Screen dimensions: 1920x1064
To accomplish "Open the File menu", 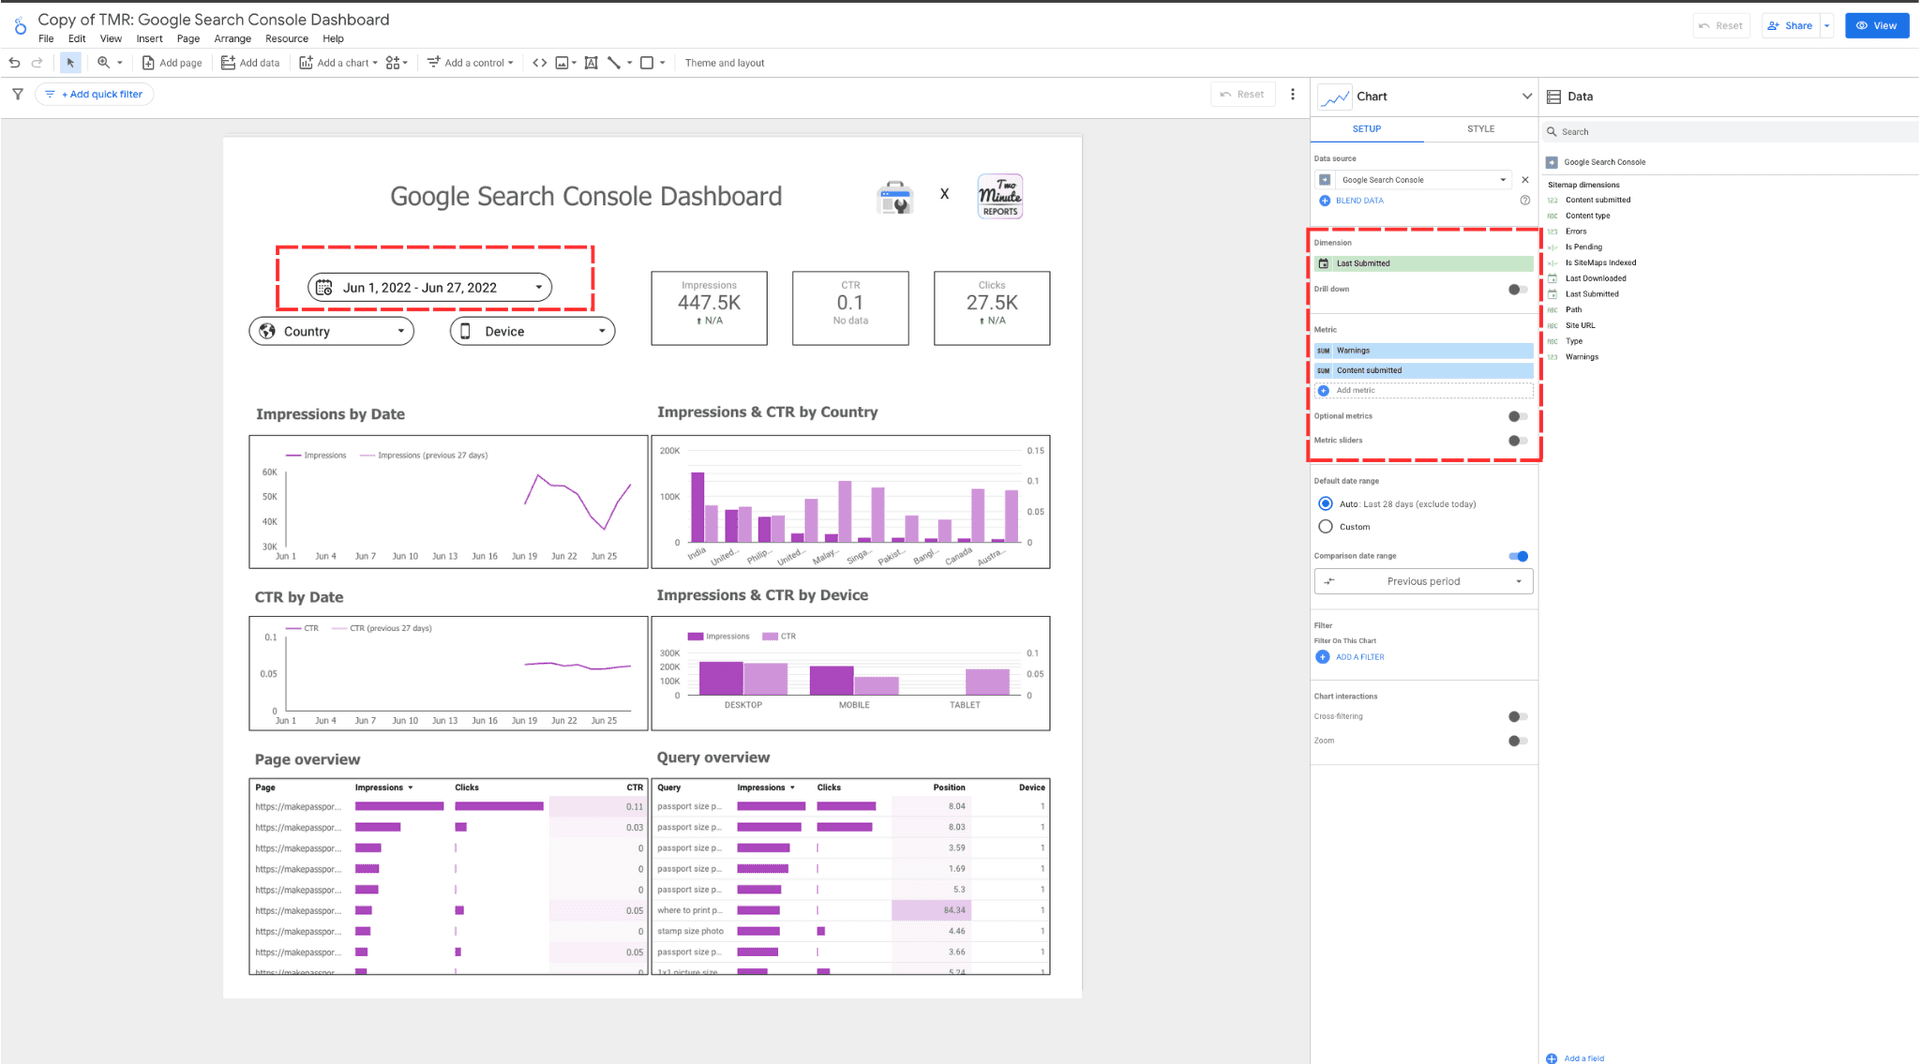I will point(46,39).
